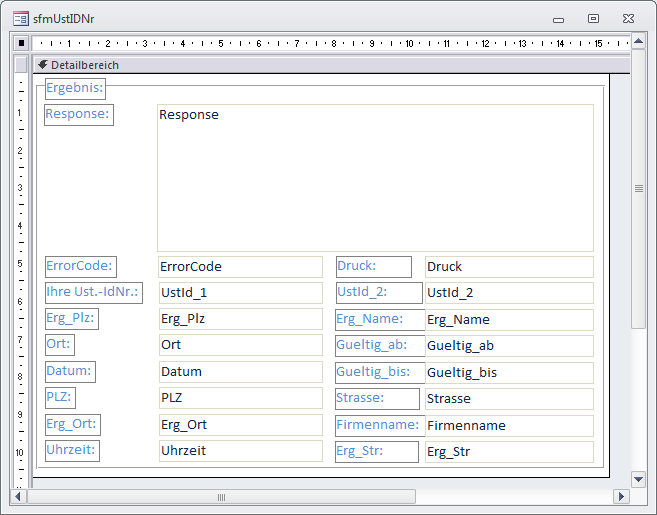
Task: Click the scroll up arrow on vertical scrollbar
Action: coord(639,43)
